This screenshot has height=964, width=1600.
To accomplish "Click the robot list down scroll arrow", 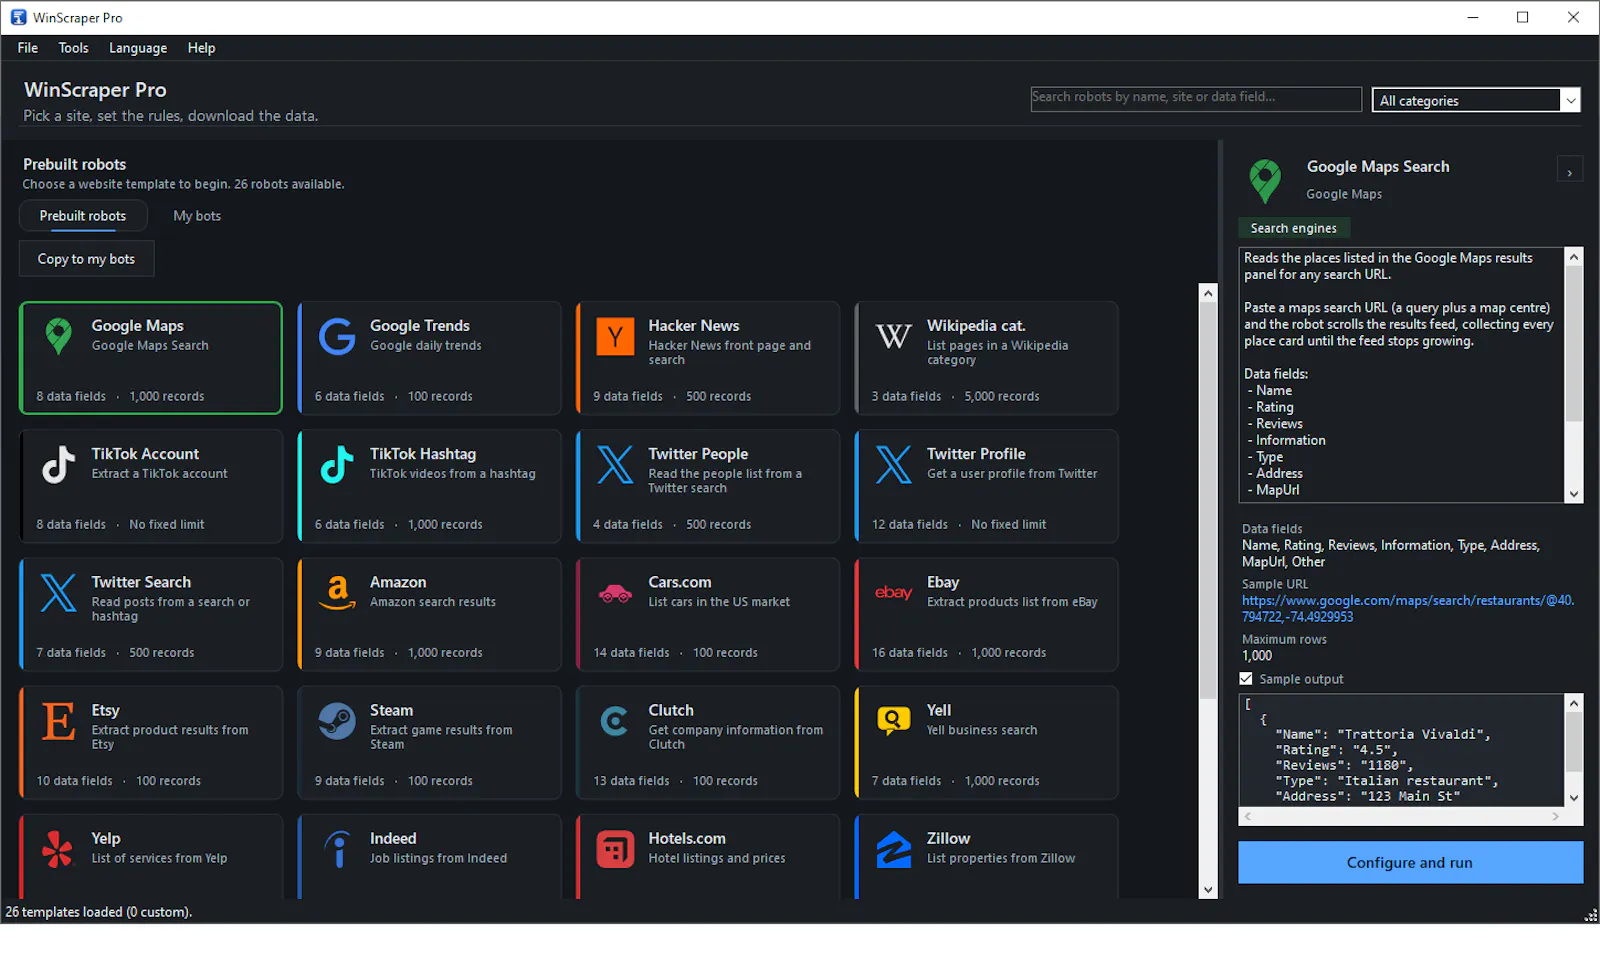I will (x=1208, y=889).
